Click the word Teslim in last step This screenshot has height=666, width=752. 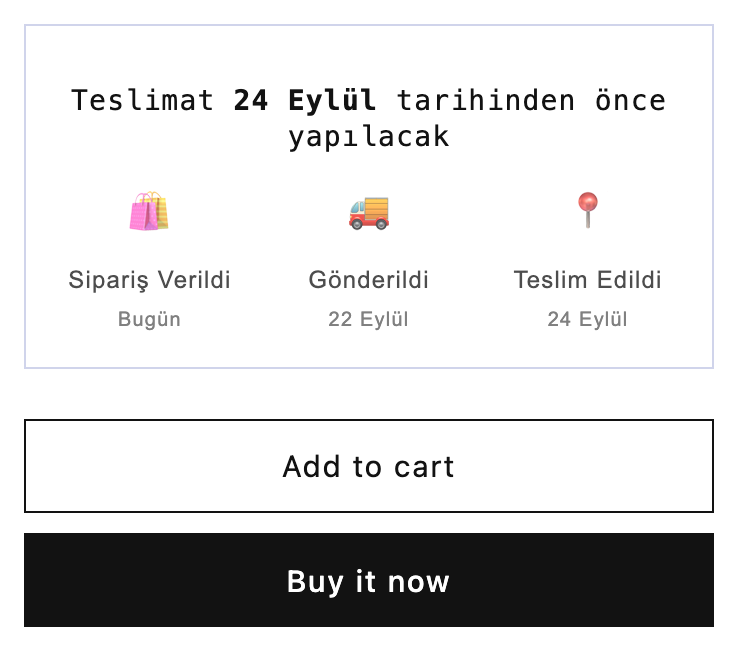click(x=546, y=280)
